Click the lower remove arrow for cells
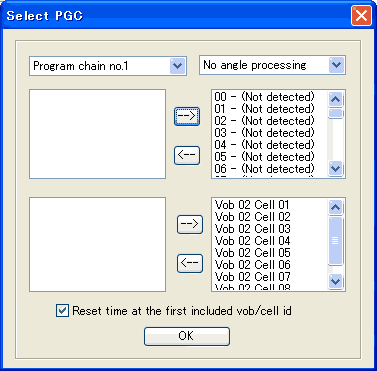The height and width of the screenshot is (371, 377). coord(190,263)
